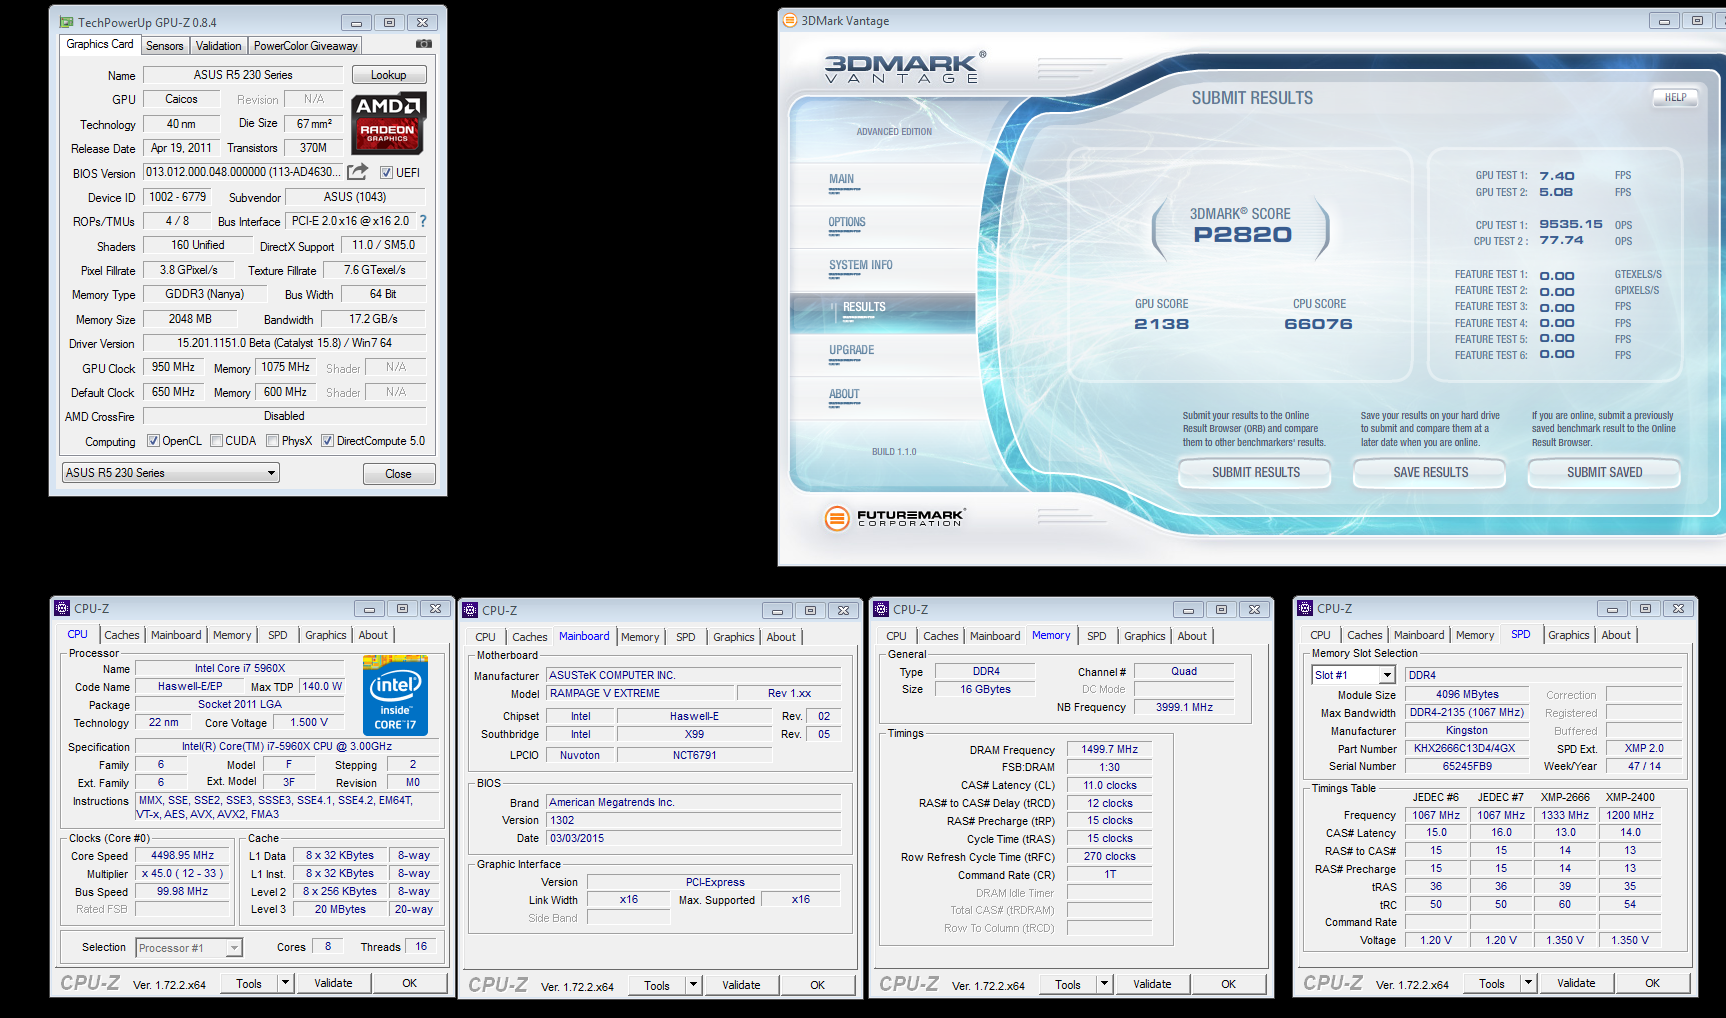Click the Model field RAMPAGE V EXTREME
Screen dimensions: 1726x1018
(640, 693)
